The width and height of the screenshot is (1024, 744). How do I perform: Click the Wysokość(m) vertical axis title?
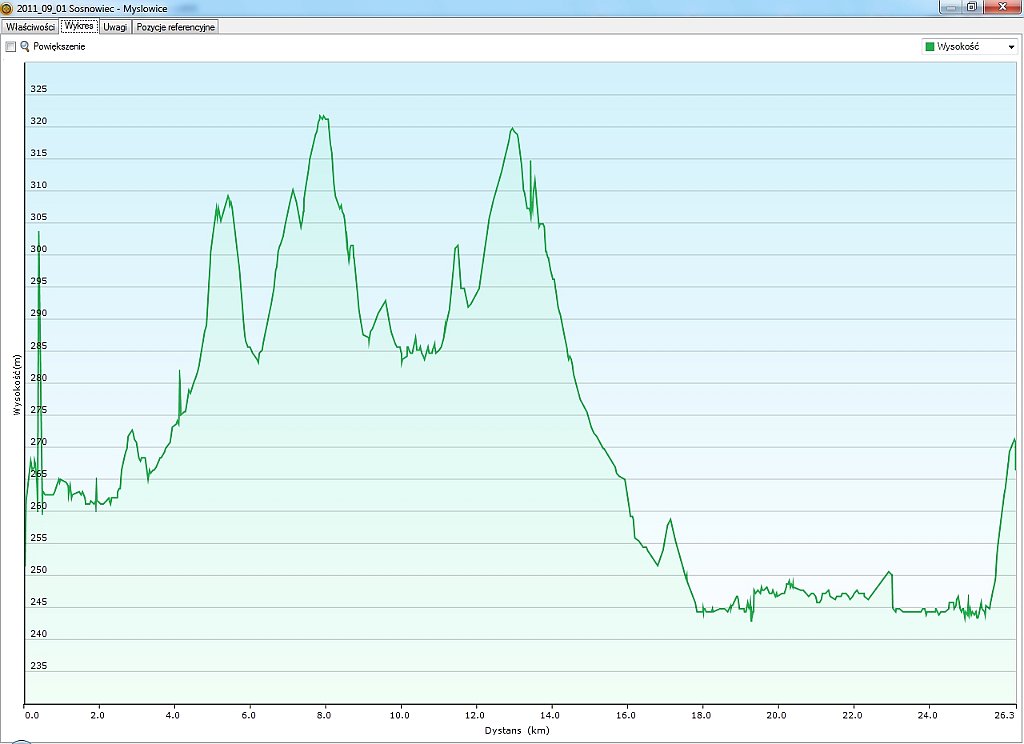point(16,384)
